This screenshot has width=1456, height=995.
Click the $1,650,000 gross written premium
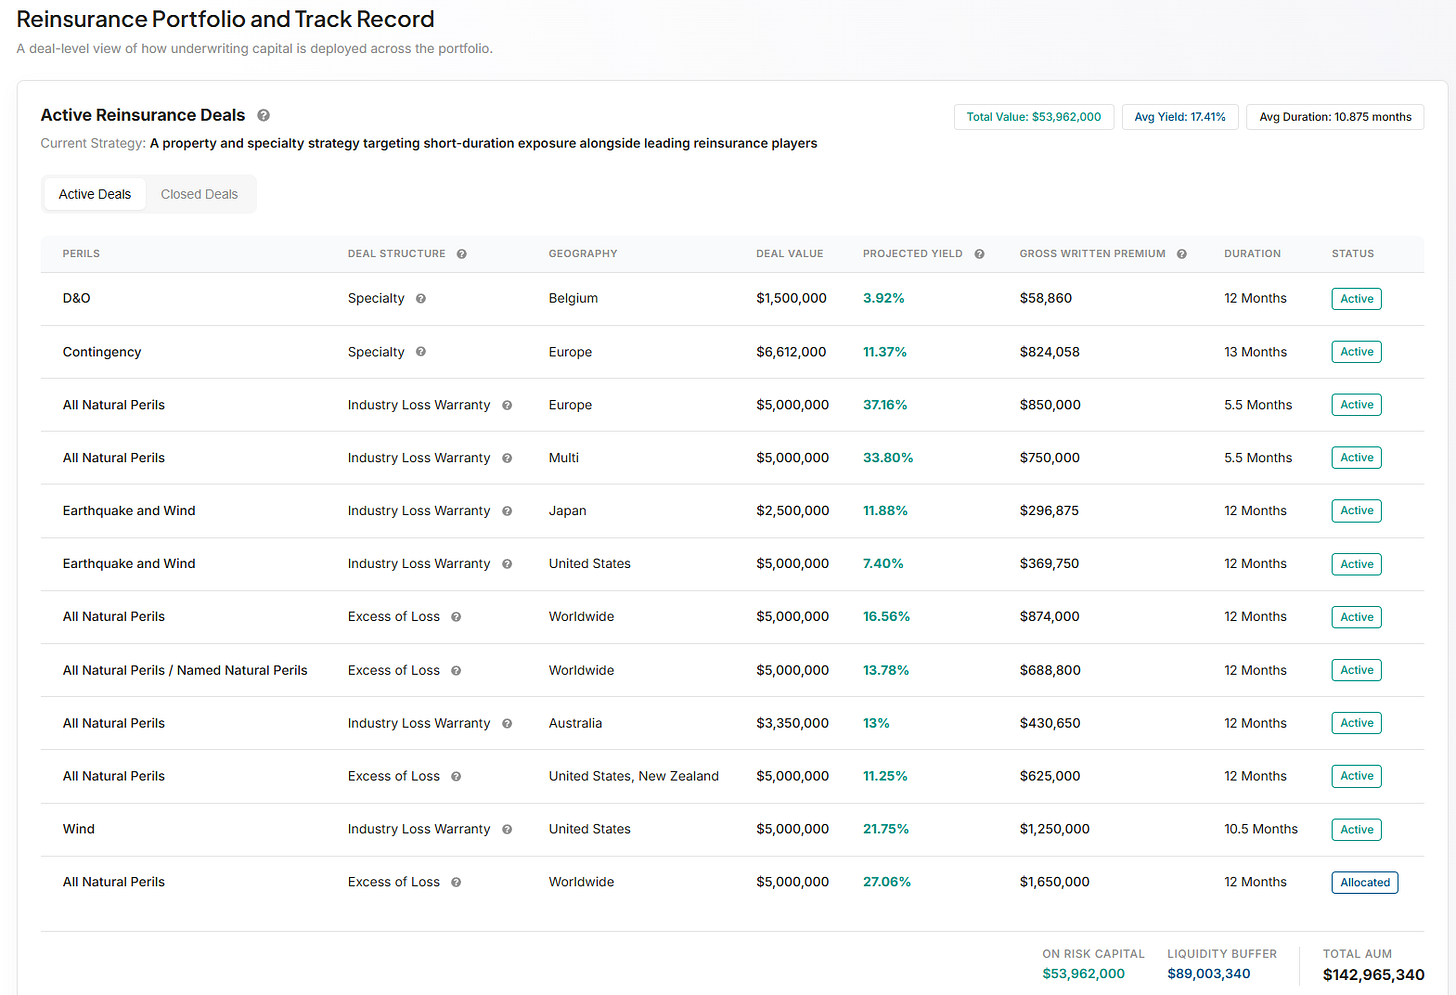1055,882
